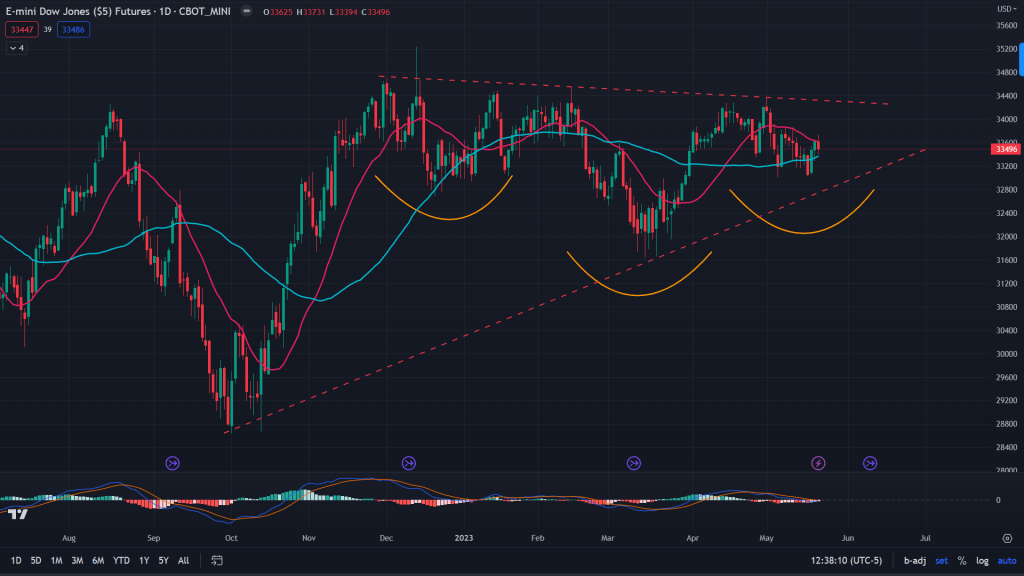
Task: Click the lightning bolt event icon near May
Action: pos(818,463)
